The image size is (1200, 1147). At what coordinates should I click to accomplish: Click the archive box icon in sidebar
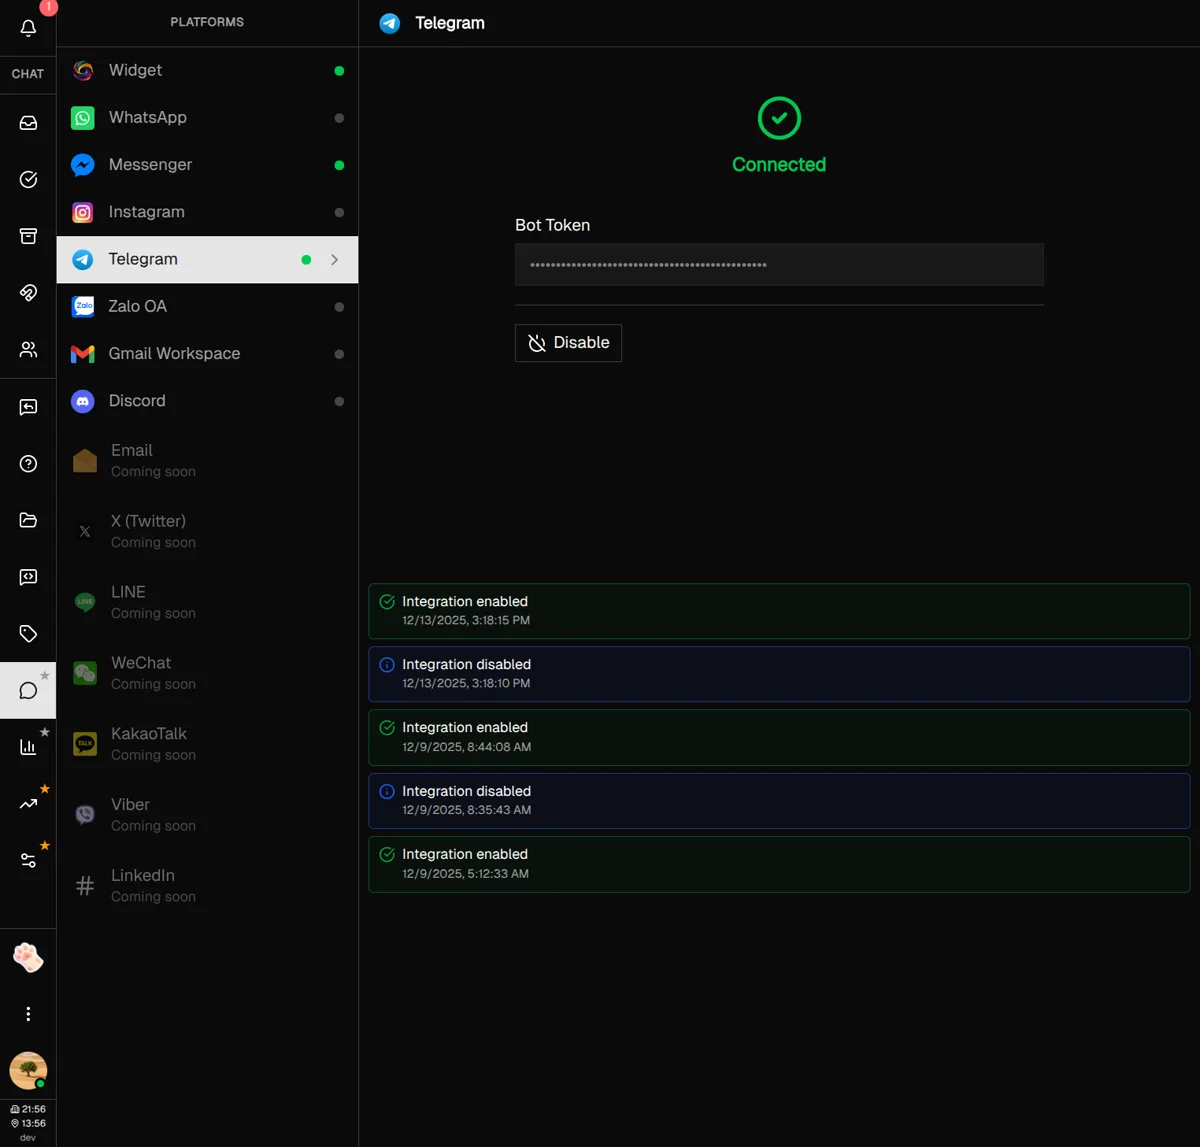(28, 236)
